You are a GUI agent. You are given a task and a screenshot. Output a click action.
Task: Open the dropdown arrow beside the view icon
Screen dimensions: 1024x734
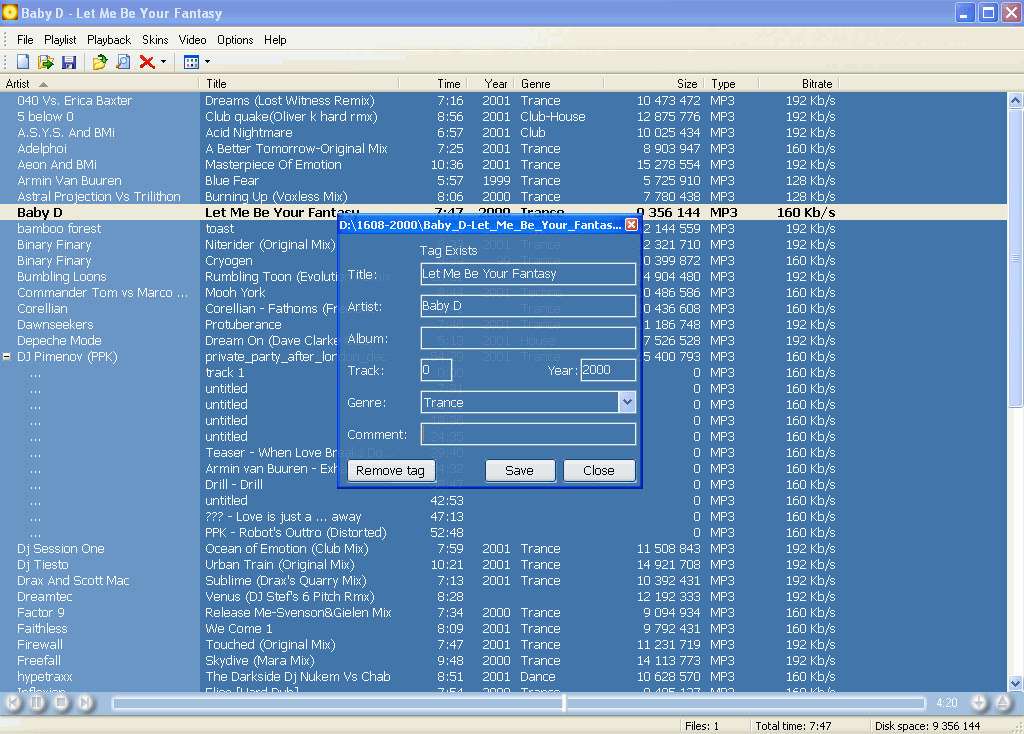(208, 62)
